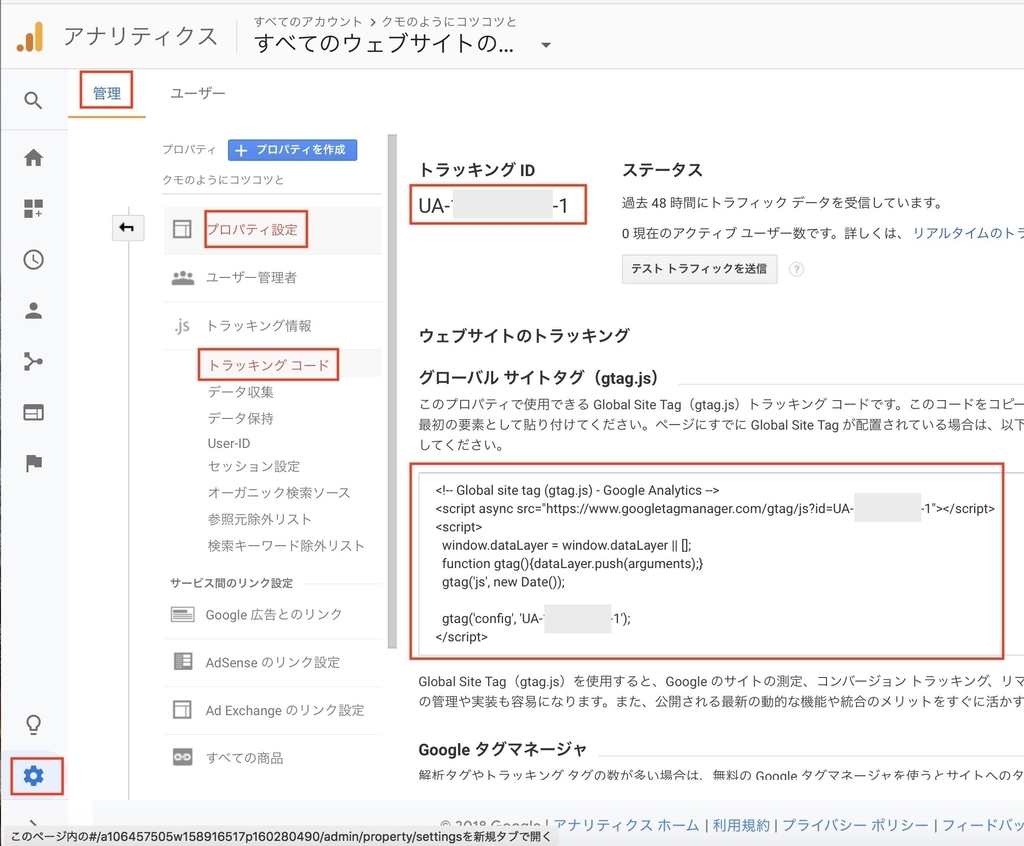Viewport: 1024px width, 846px height.
Task: Click すべてのアカウント breadcrumb
Action: pos(307,22)
